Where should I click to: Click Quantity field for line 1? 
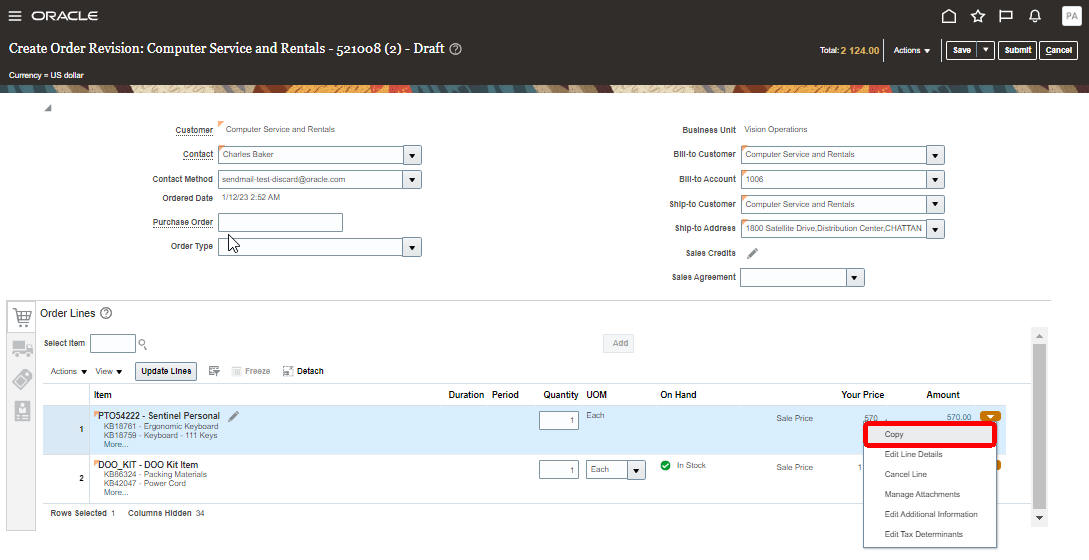click(559, 420)
